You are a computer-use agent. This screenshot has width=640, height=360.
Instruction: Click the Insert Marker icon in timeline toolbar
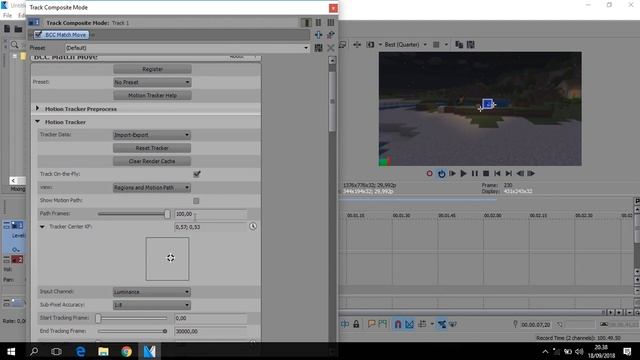pyautogui.click(x=371, y=324)
